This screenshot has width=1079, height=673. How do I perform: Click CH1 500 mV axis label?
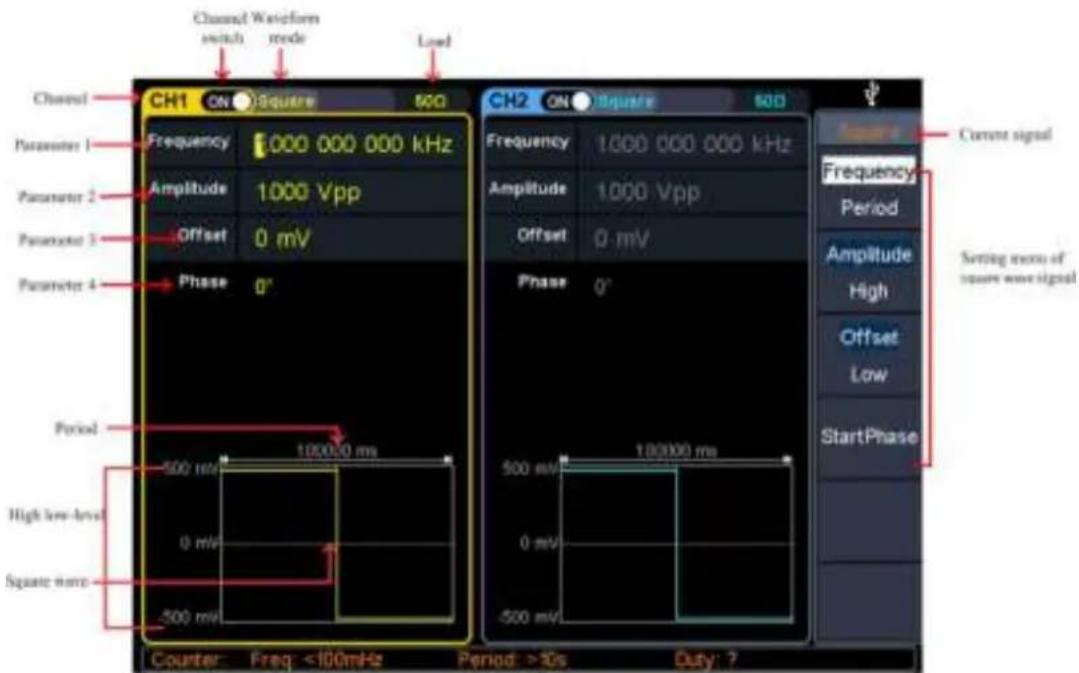(x=191, y=469)
